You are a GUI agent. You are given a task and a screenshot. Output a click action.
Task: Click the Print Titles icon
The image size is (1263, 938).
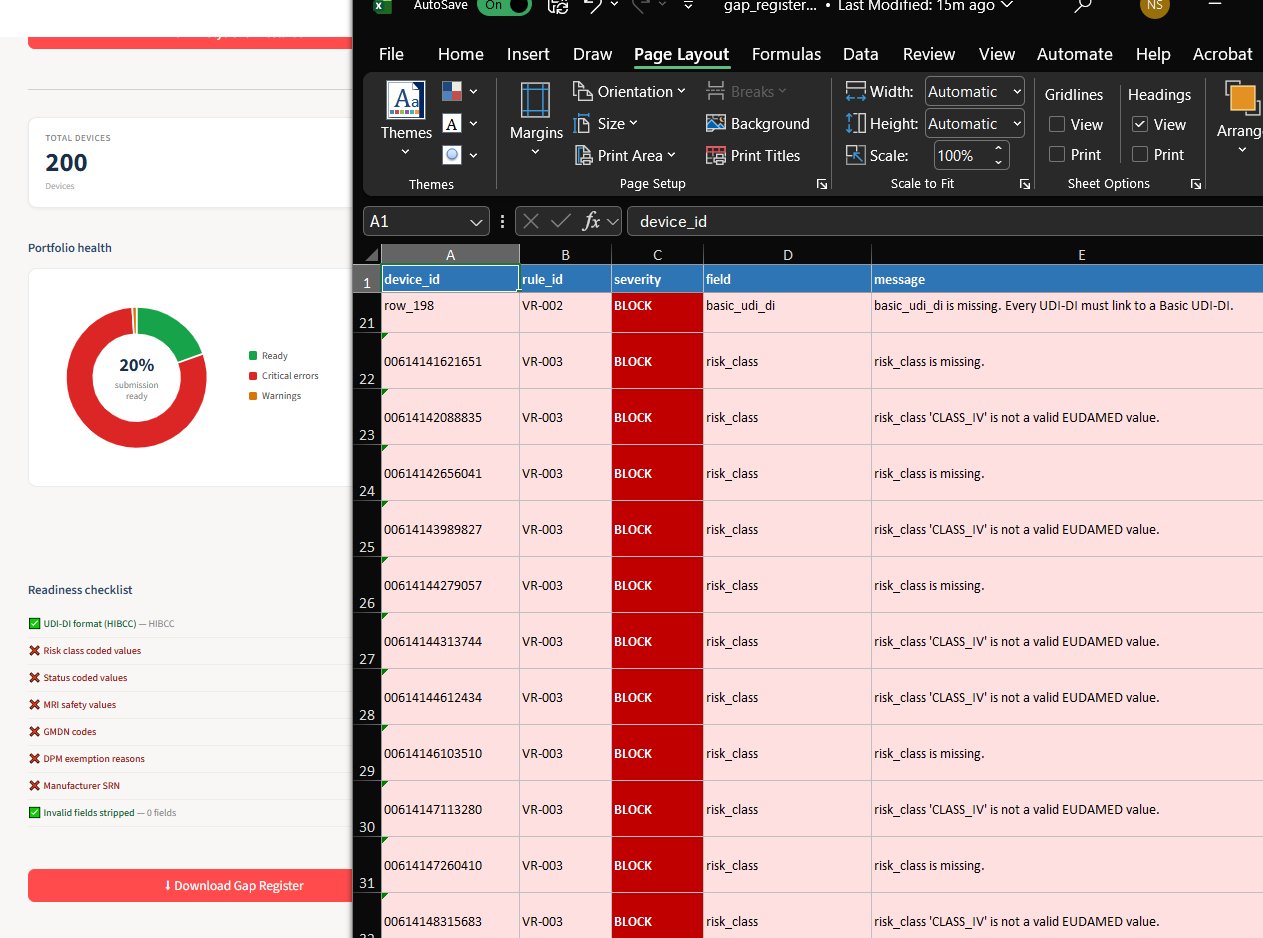point(717,156)
